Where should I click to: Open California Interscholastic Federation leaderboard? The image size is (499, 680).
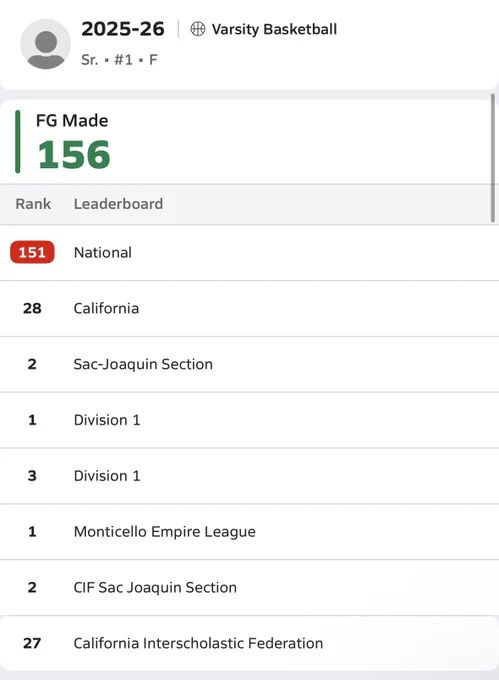249,643
